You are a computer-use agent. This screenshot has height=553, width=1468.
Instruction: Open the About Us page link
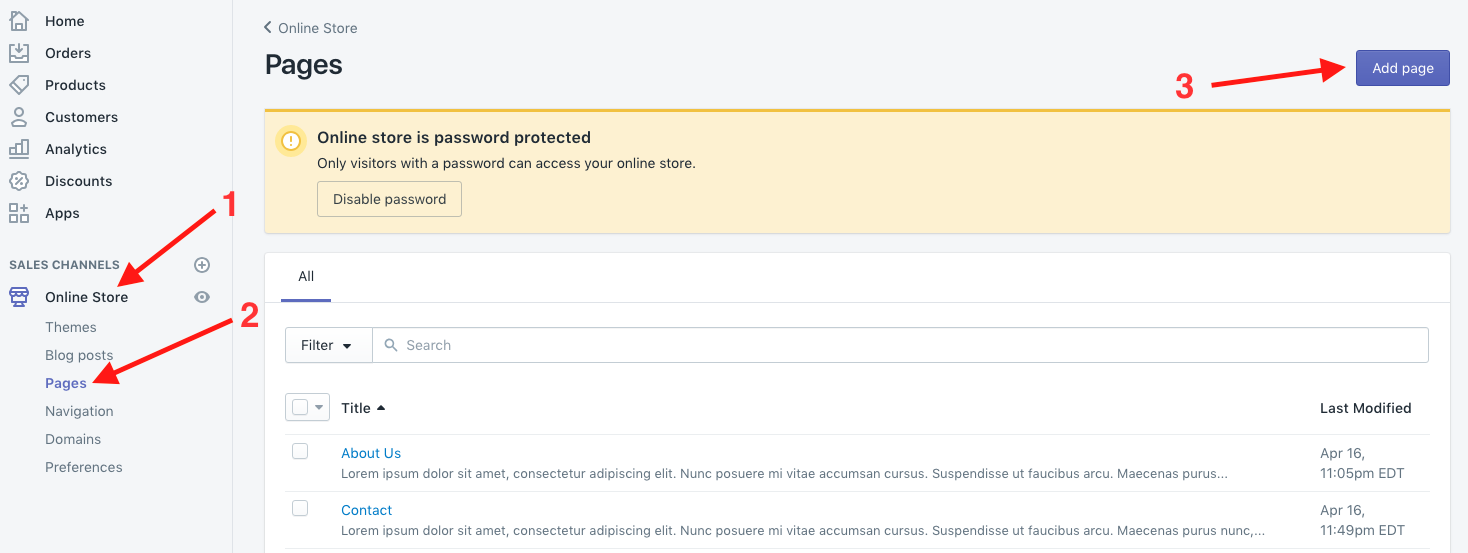coord(371,453)
